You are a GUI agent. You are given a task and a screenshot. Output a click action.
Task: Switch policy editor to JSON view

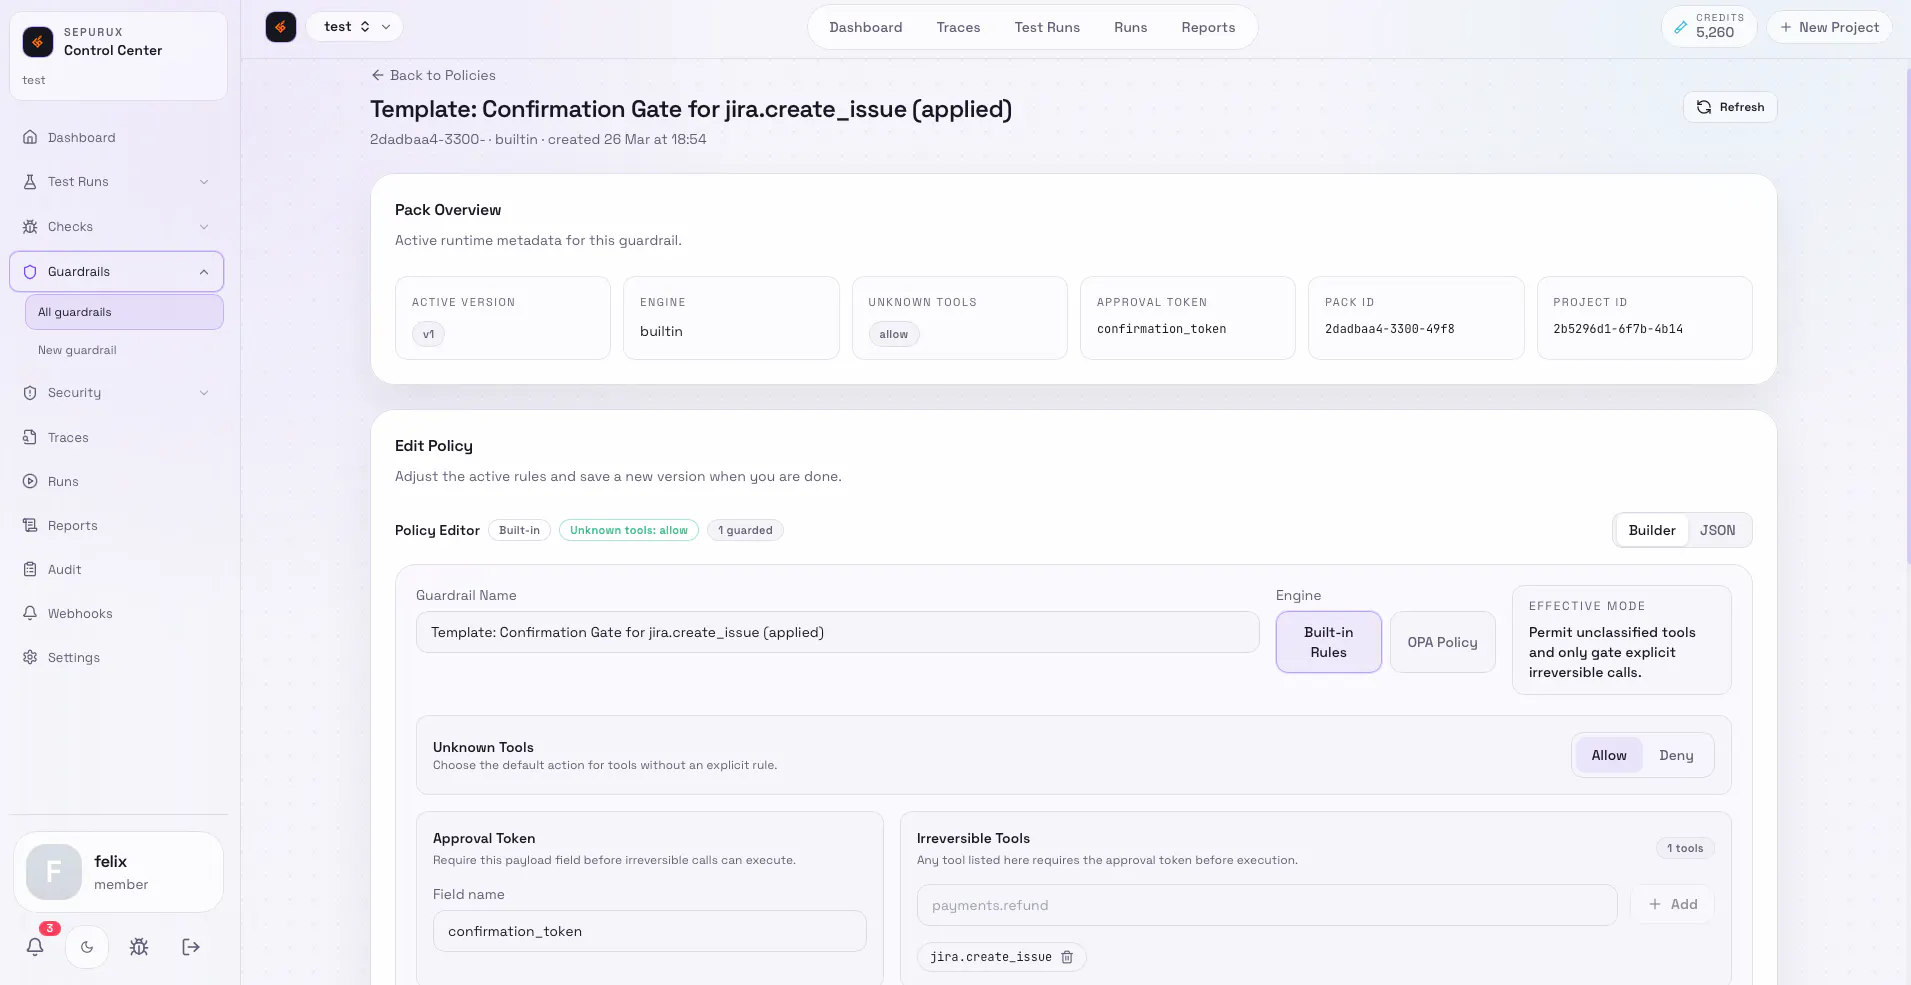[x=1717, y=530]
